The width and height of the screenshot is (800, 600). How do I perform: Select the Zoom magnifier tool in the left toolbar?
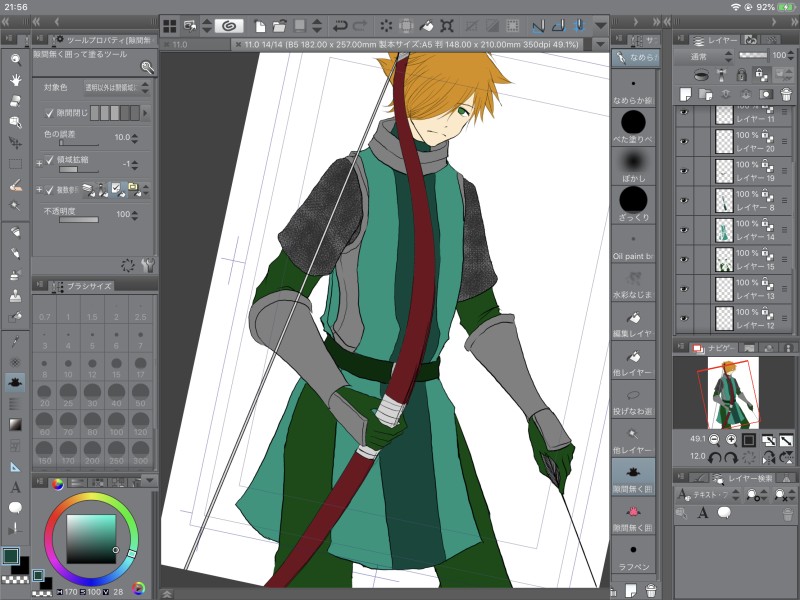tap(16, 60)
